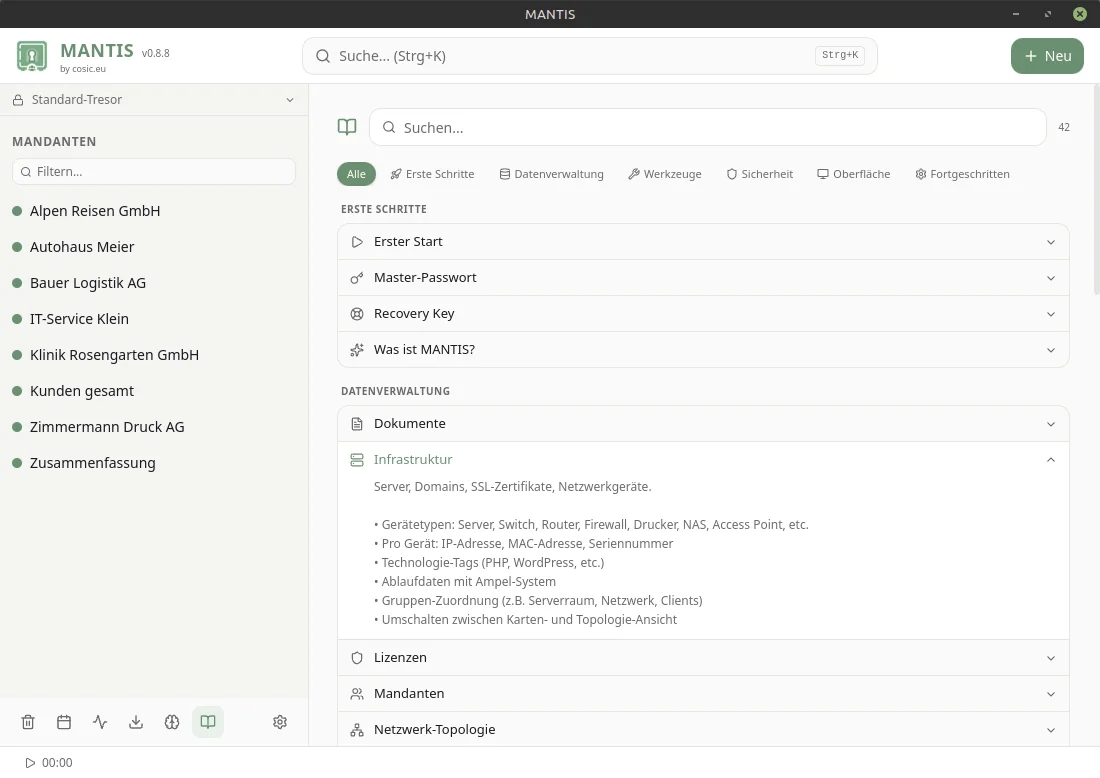The width and height of the screenshot is (1100, 778).
Task: Click the by cosic.eu text
Action: coord(83,69)
